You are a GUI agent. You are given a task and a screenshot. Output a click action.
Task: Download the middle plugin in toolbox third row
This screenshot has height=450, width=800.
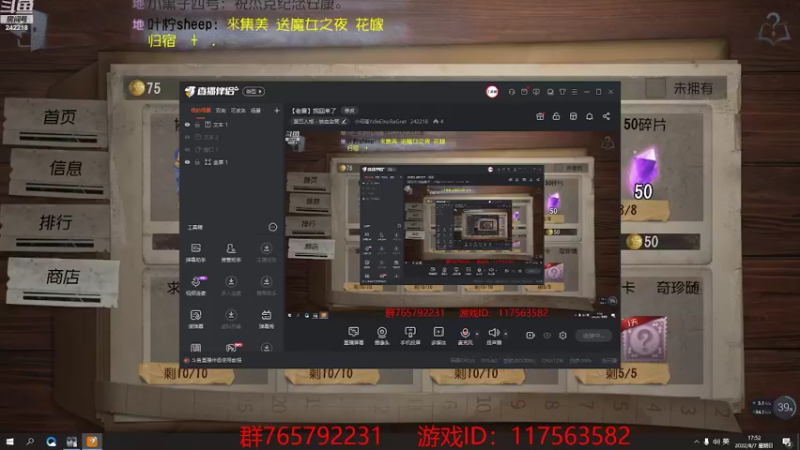click(x=231, y=319)
